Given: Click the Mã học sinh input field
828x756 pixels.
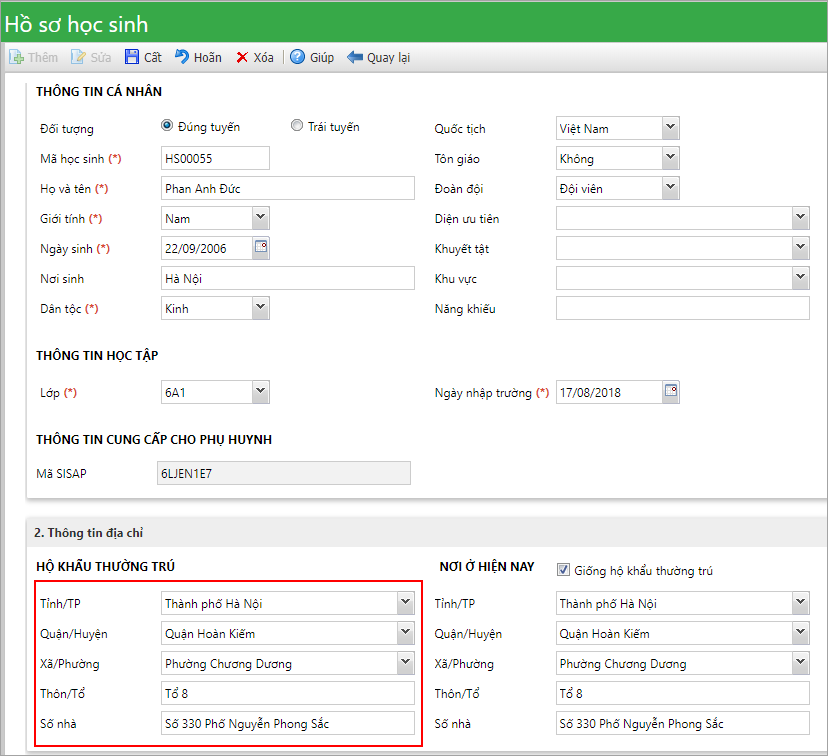Looking at the screenshot, I should click(215, 158).
